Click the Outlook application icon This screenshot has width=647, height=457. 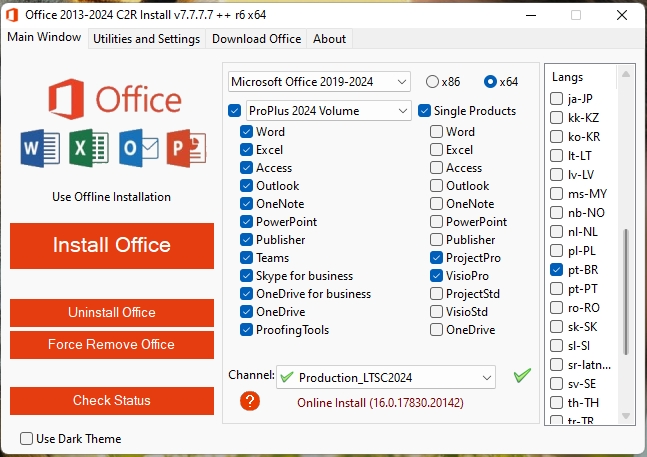tap(139, 148)
